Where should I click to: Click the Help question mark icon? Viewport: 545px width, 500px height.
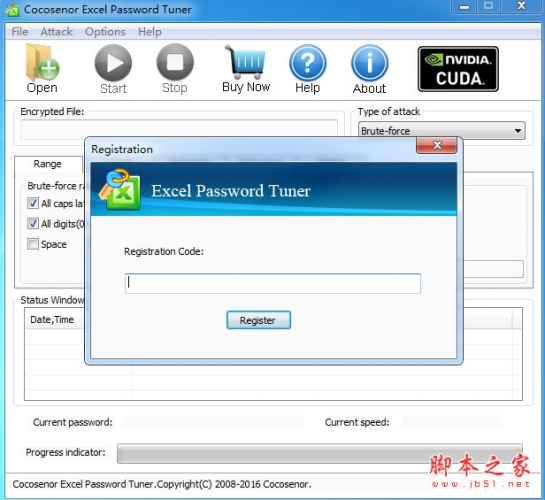pos(308,63)
